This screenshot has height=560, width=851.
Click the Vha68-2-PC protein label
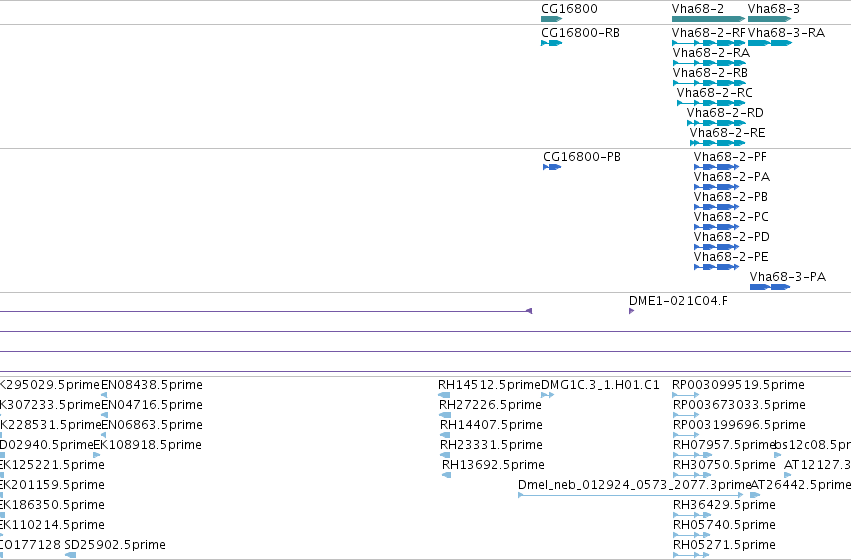(731, 217)
